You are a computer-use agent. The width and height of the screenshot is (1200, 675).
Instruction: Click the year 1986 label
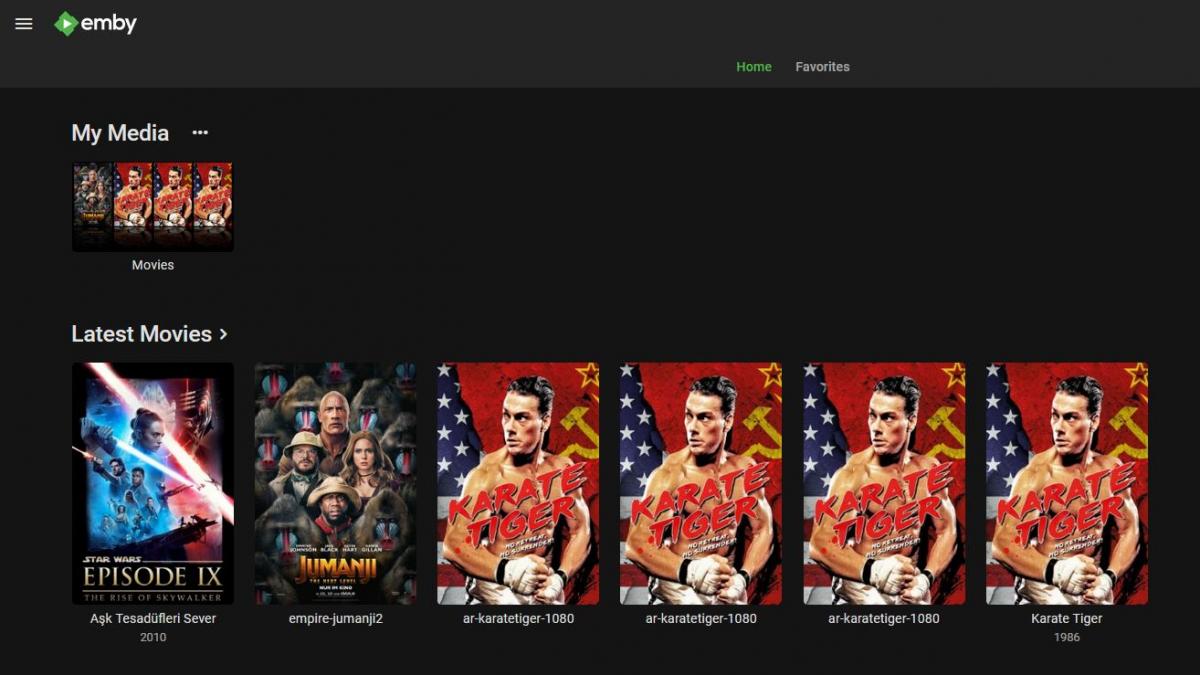pyautogui.click(x=1067, y=637)
